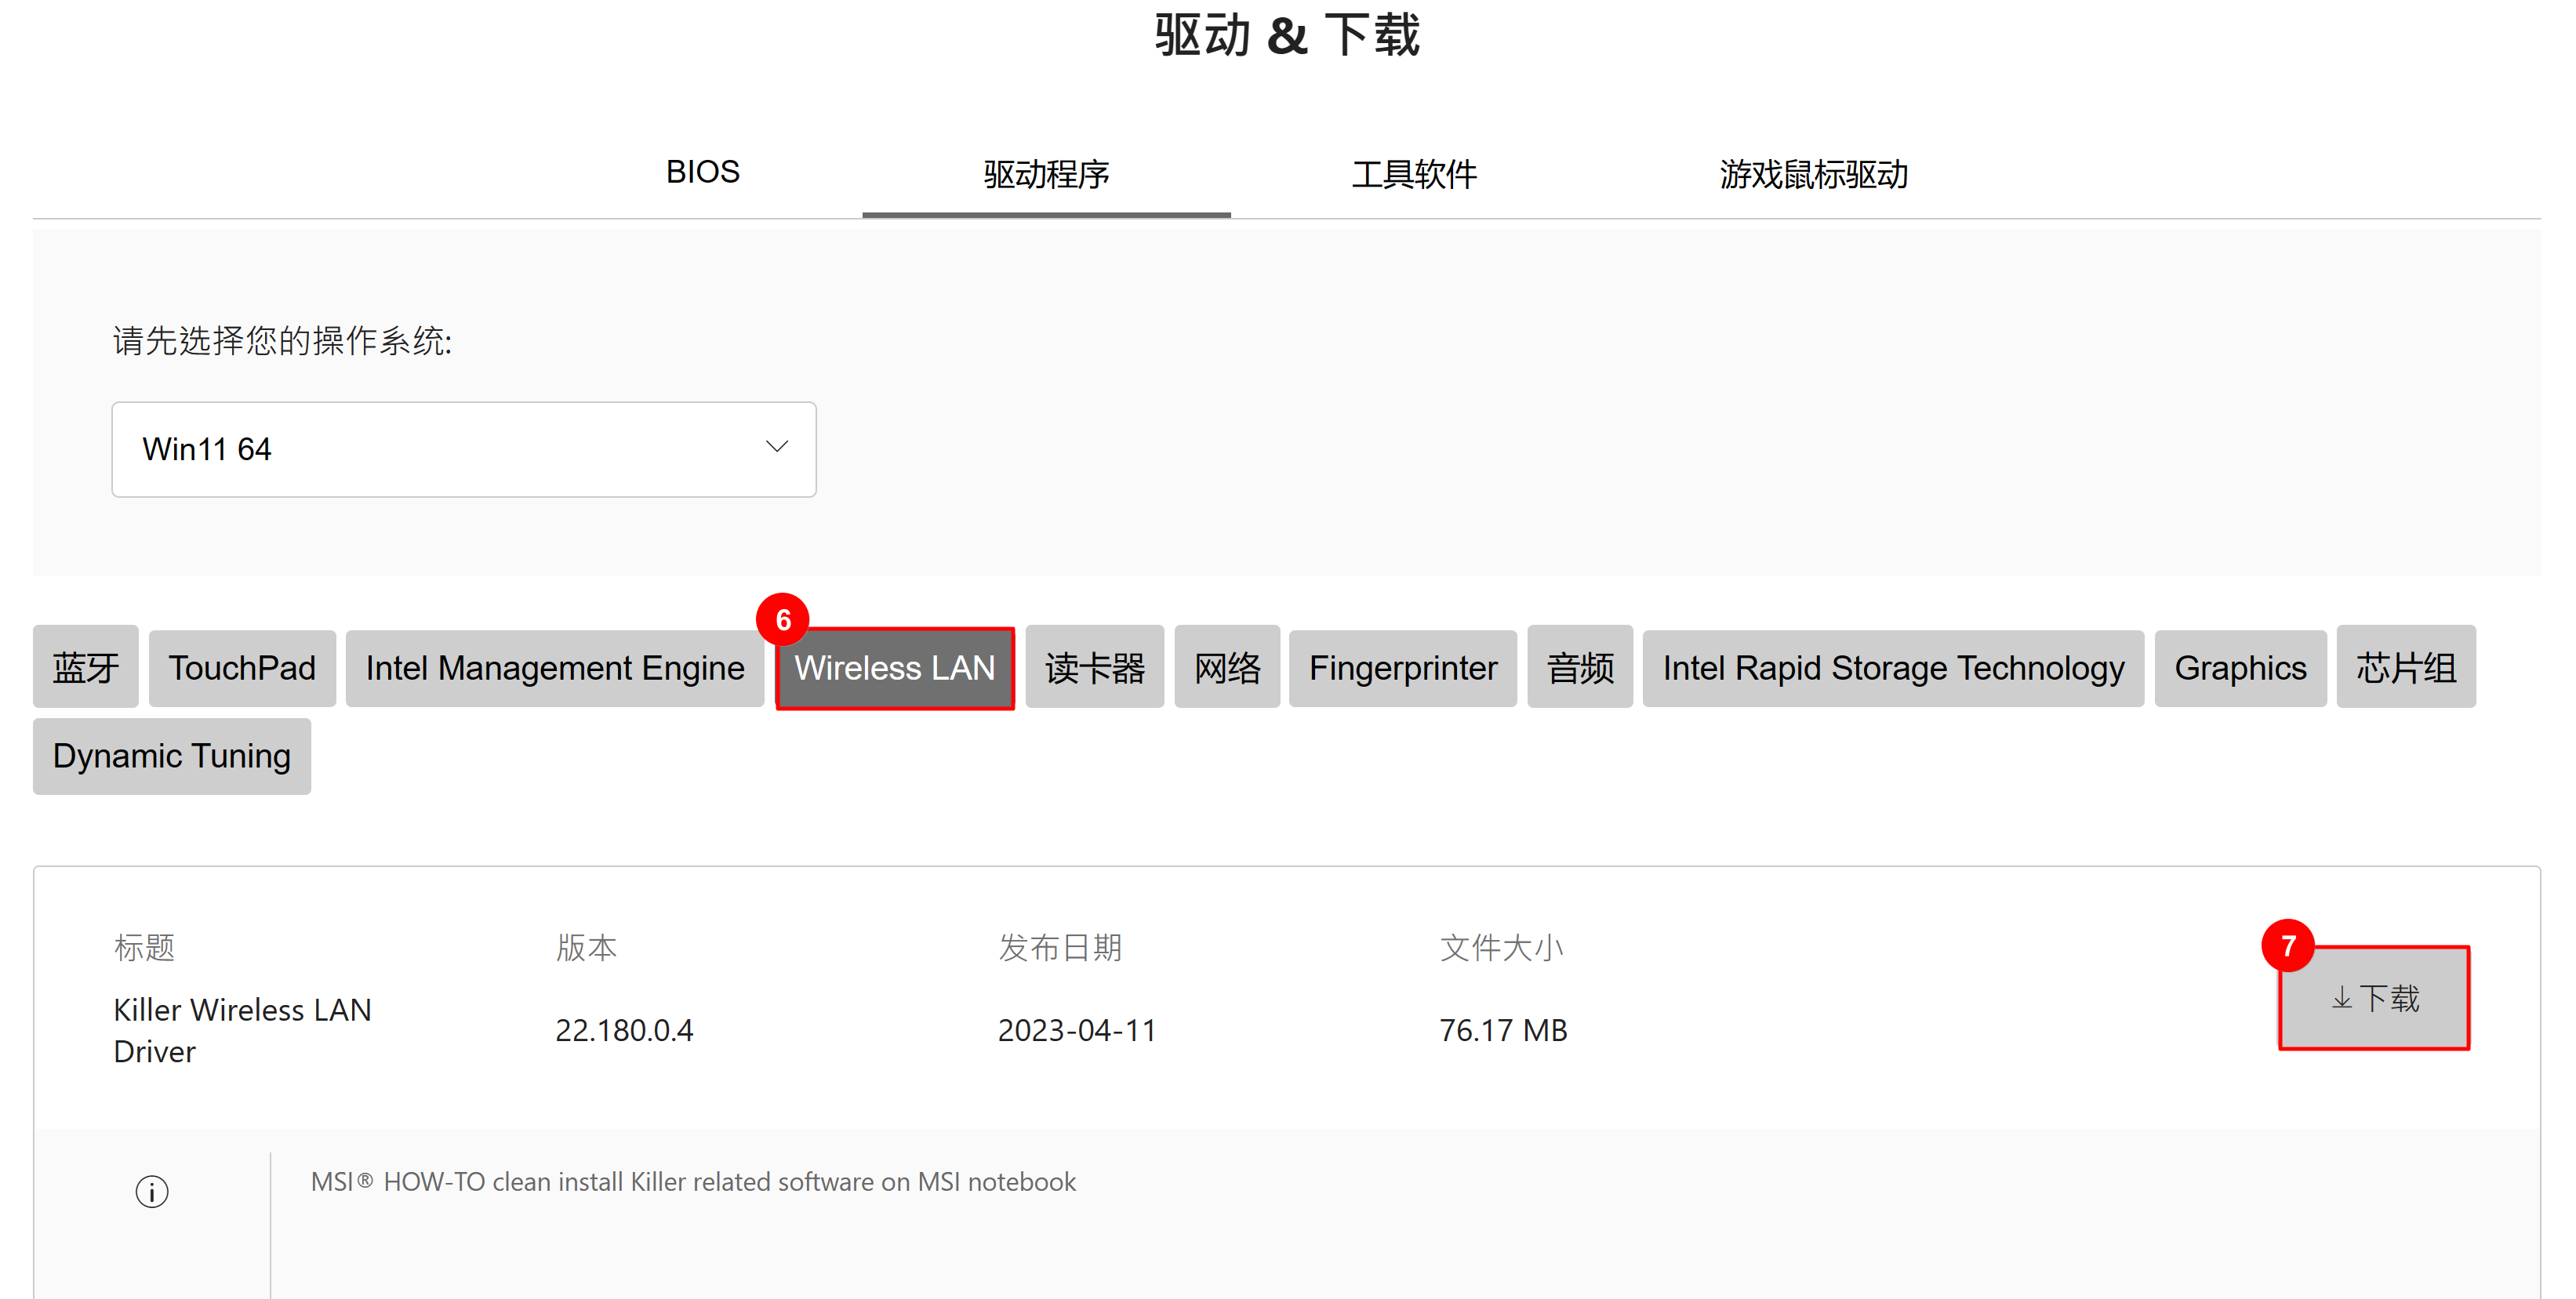Screen dimensions: 2576x1299
Task: Select the Dynamic Tuning category
Action: [171, 756]
